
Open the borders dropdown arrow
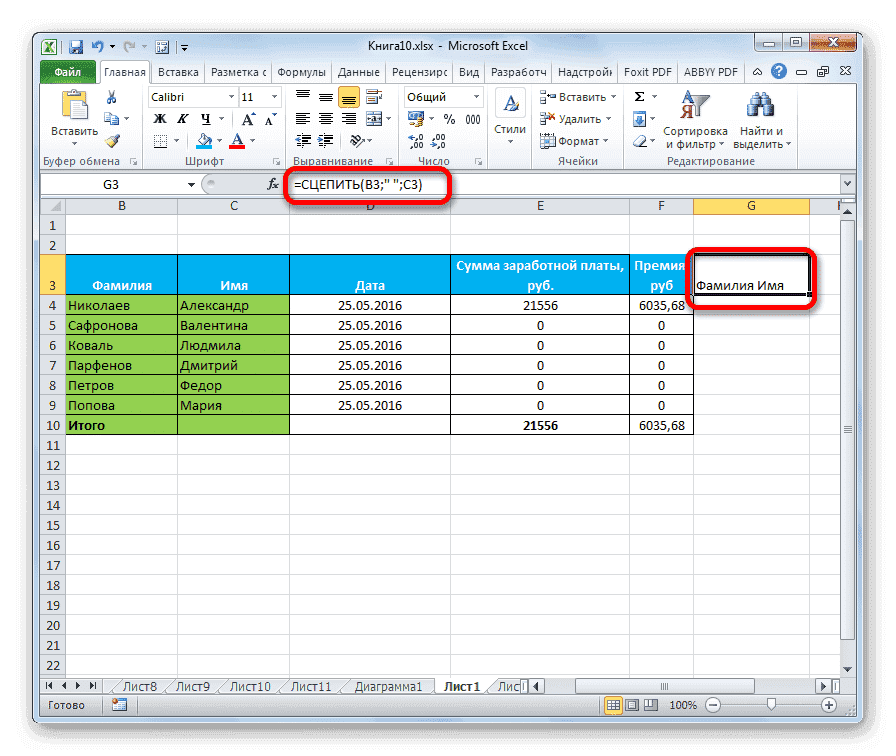click(176, 140)
